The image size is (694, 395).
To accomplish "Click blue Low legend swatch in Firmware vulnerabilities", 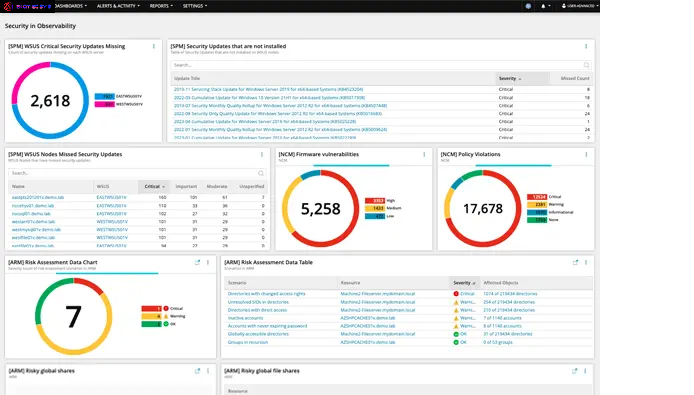I will point(375,216).
